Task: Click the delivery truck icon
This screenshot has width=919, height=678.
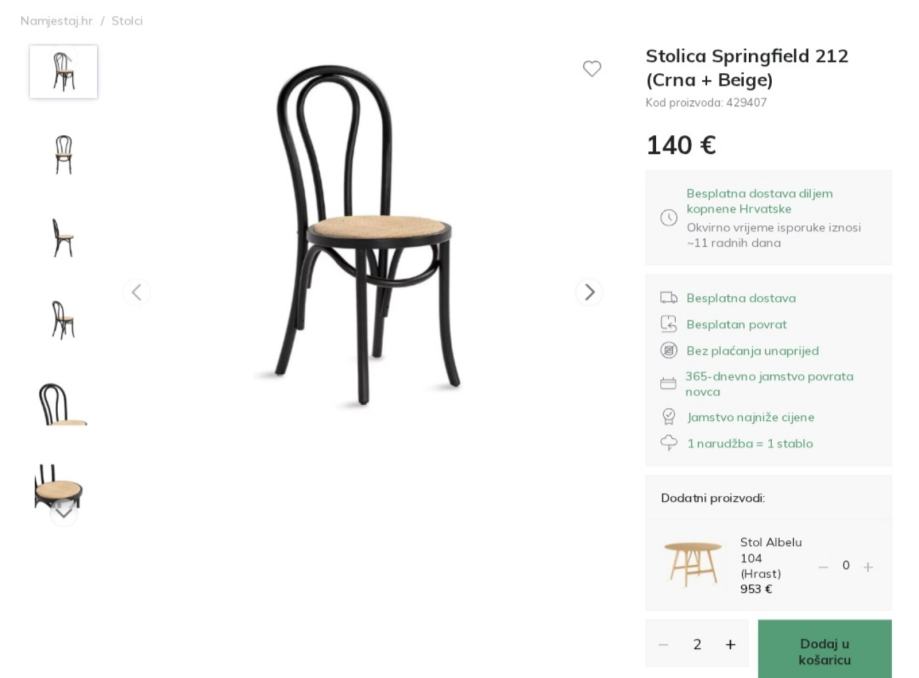Action: click(669, 298)
